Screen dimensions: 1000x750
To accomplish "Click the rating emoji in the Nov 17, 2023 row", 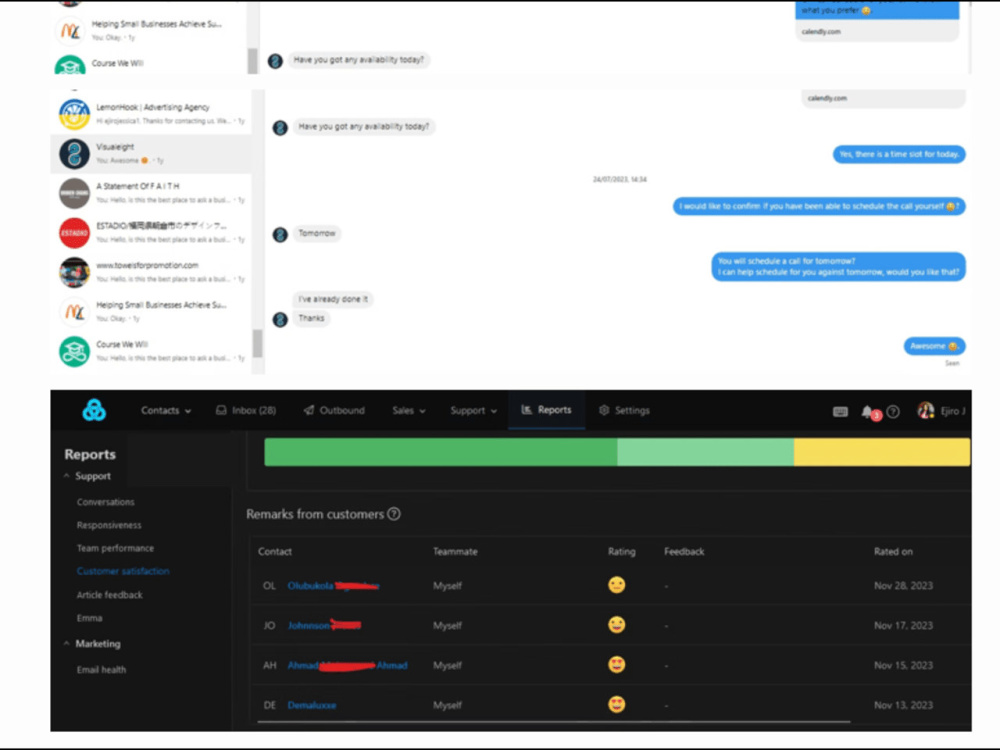I will point(617,625).
